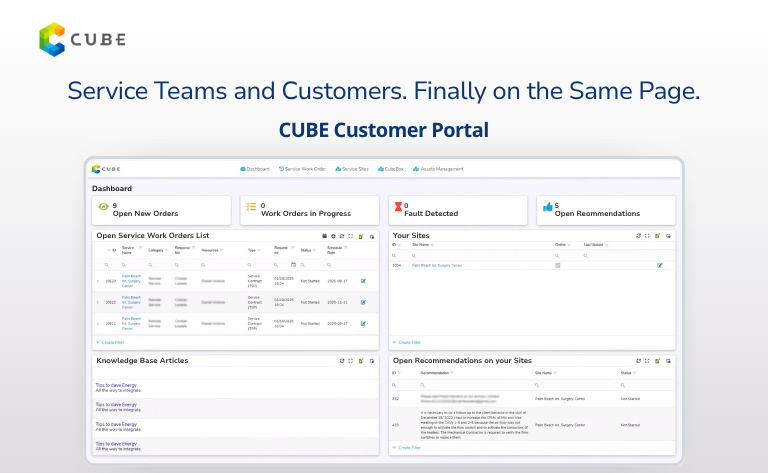Image resolution: width=768 pixels, height=473 pixels.
Task: Click the green eye Open New Orders icon
Action: [102, 207]
